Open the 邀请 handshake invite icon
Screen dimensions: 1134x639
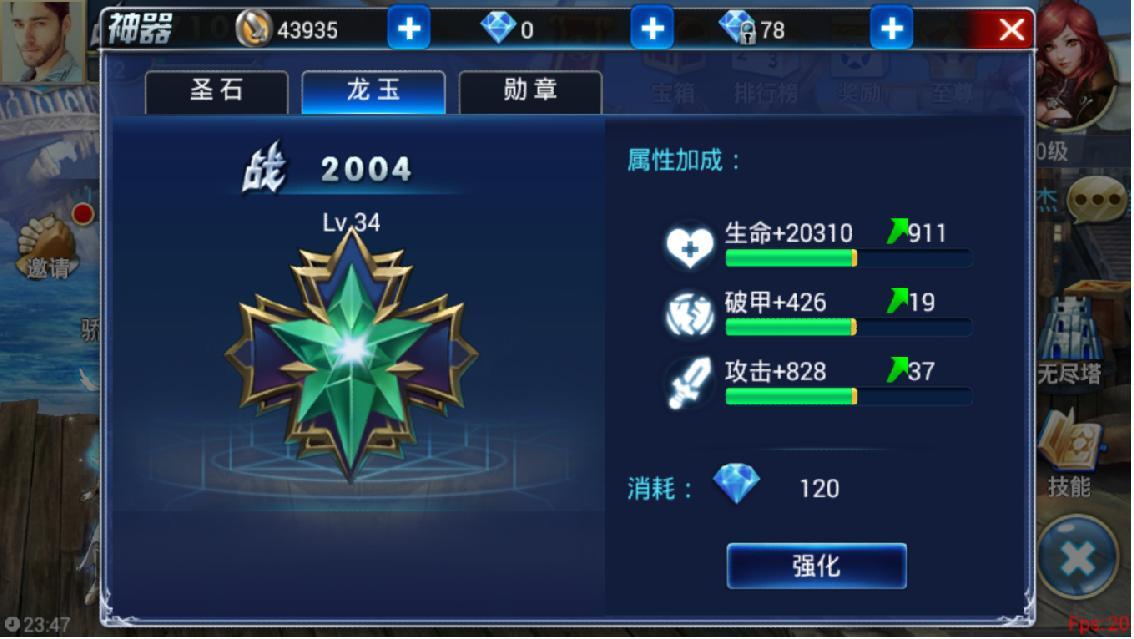48,247
